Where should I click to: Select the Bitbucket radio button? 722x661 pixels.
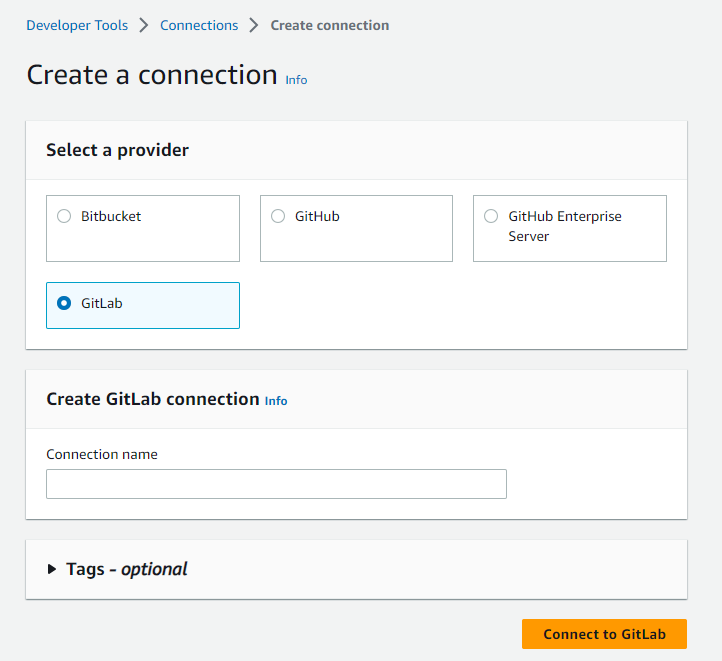[x=64, y=216]
